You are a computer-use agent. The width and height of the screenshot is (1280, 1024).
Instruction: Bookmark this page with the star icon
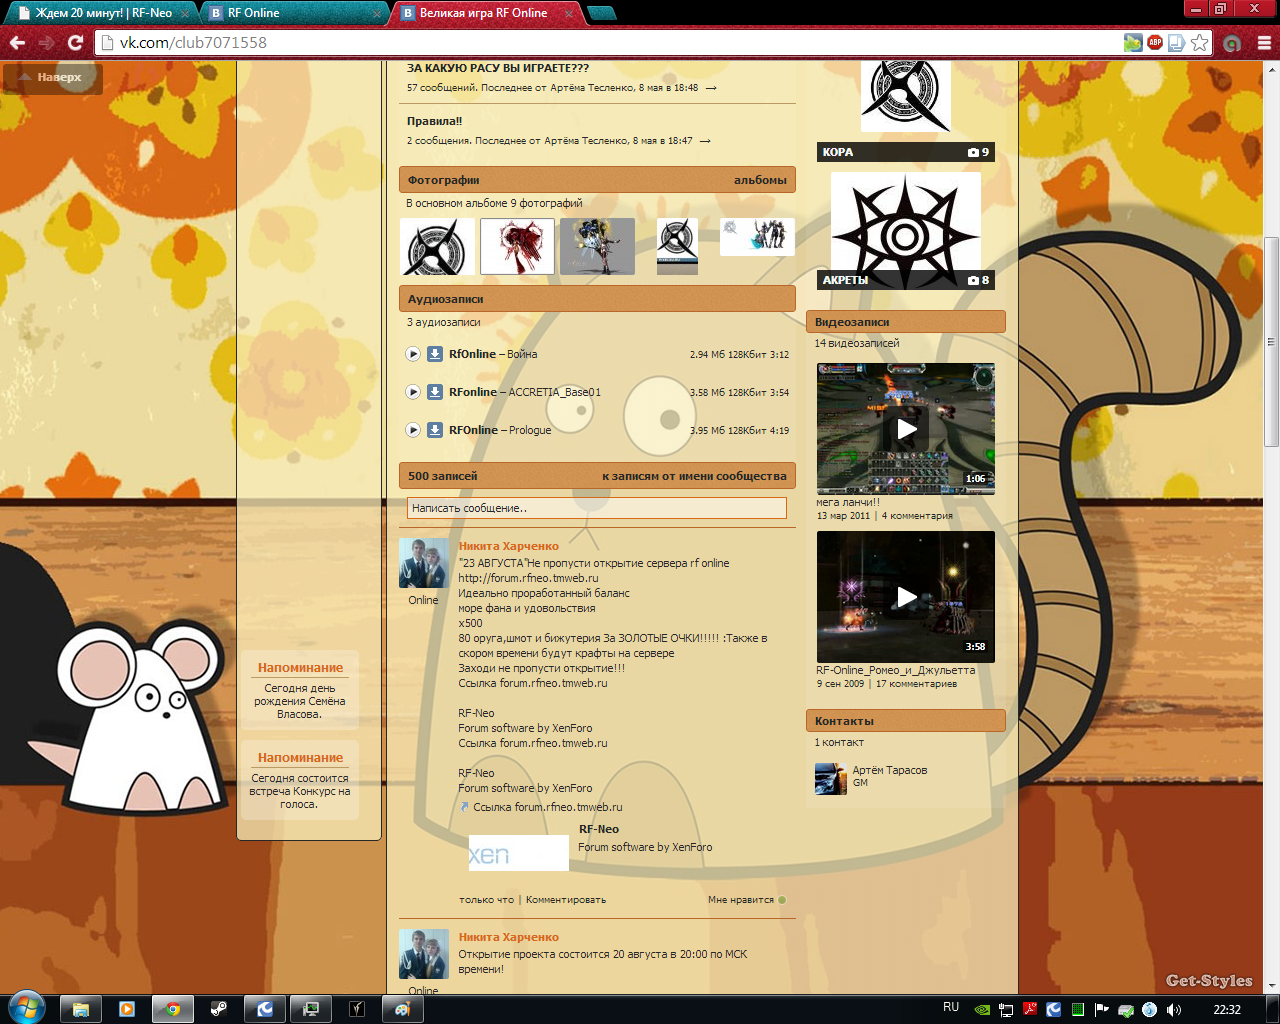pyautogui.click(x=1199, y=42)
